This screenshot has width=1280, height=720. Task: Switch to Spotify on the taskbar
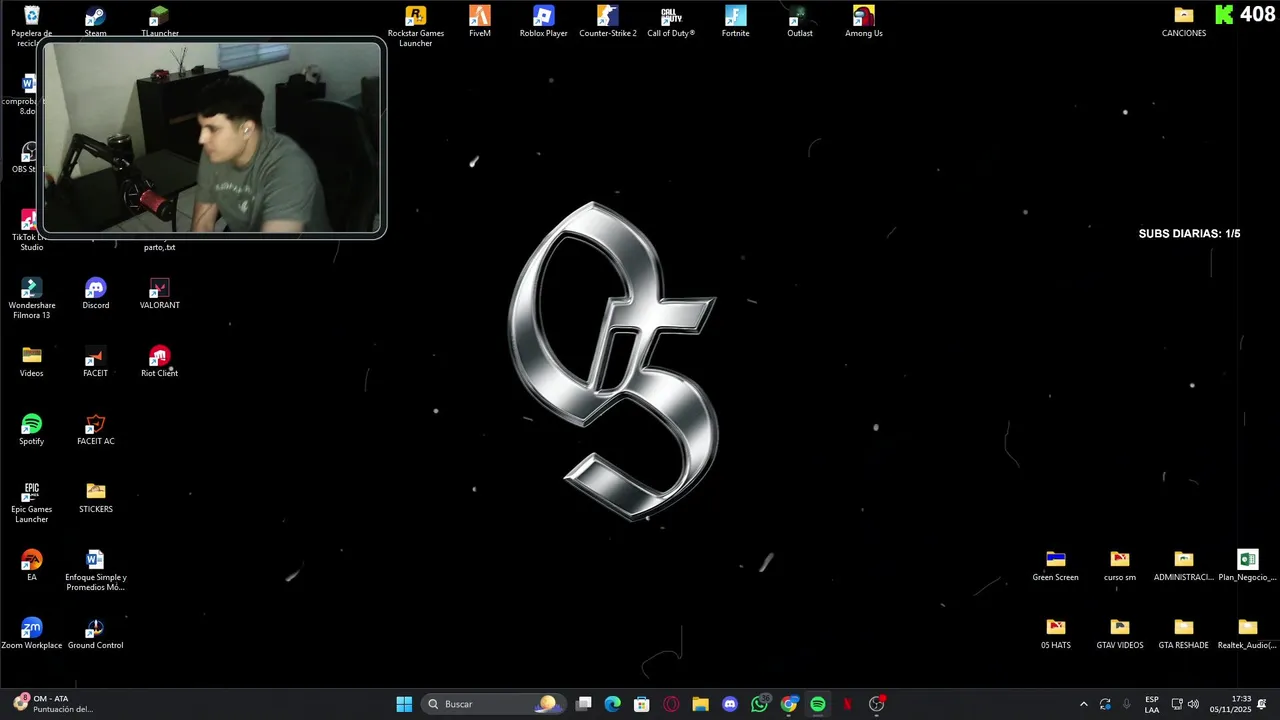pyautogui.click(x=818, y=704)
